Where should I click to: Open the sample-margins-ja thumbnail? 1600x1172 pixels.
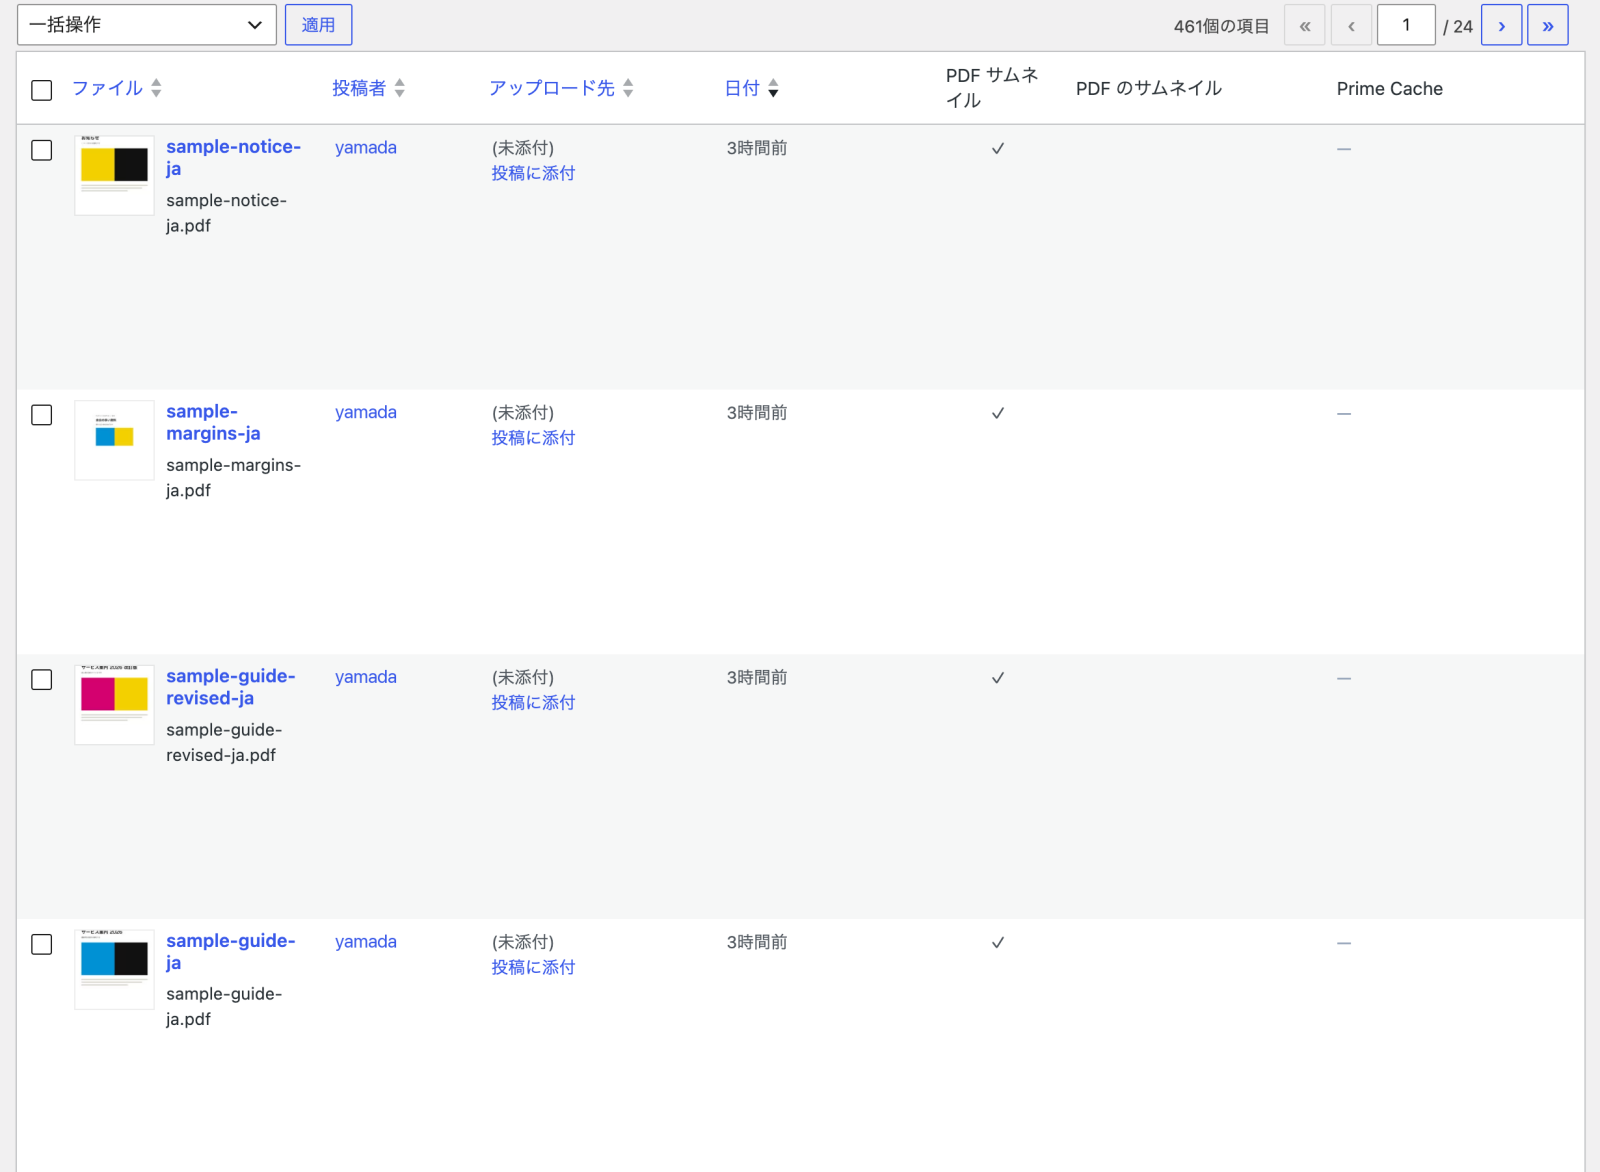pyautogui.click(x=114, y=440)
